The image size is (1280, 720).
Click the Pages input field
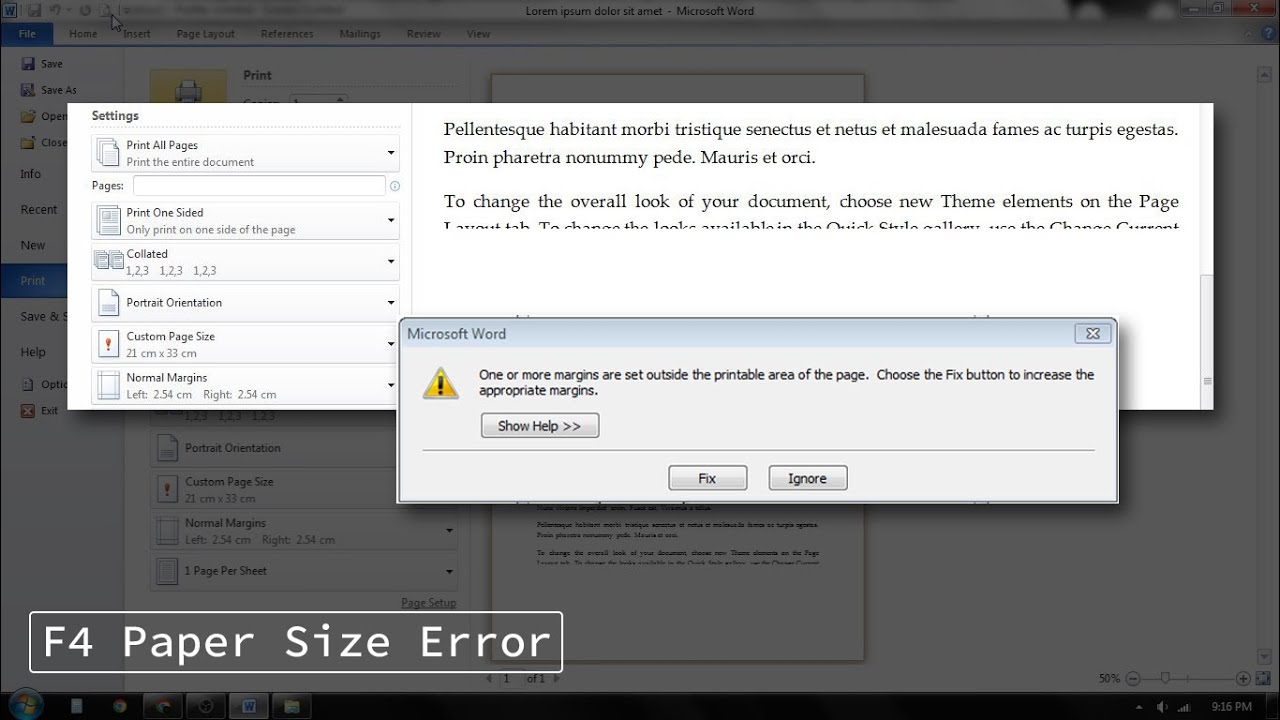tap(259, 186)
